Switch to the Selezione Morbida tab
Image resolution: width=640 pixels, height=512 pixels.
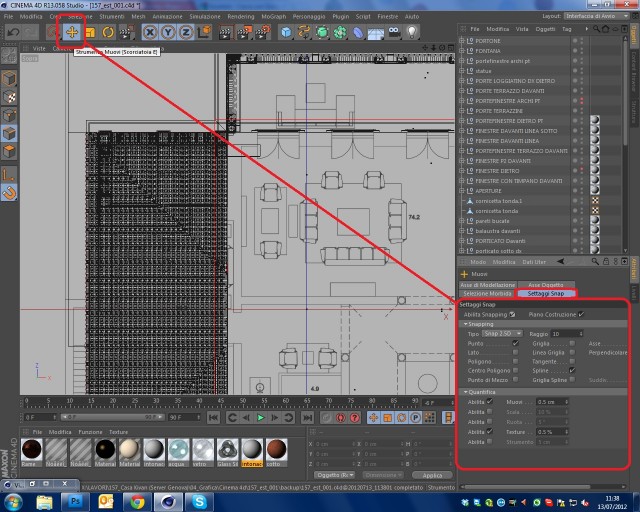(x=487, y=294)
